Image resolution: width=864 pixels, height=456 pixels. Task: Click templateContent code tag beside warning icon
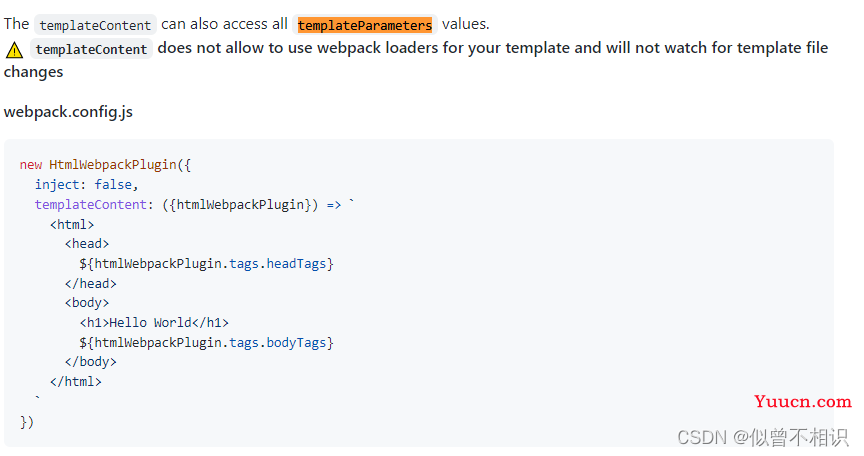click(91, 49)
